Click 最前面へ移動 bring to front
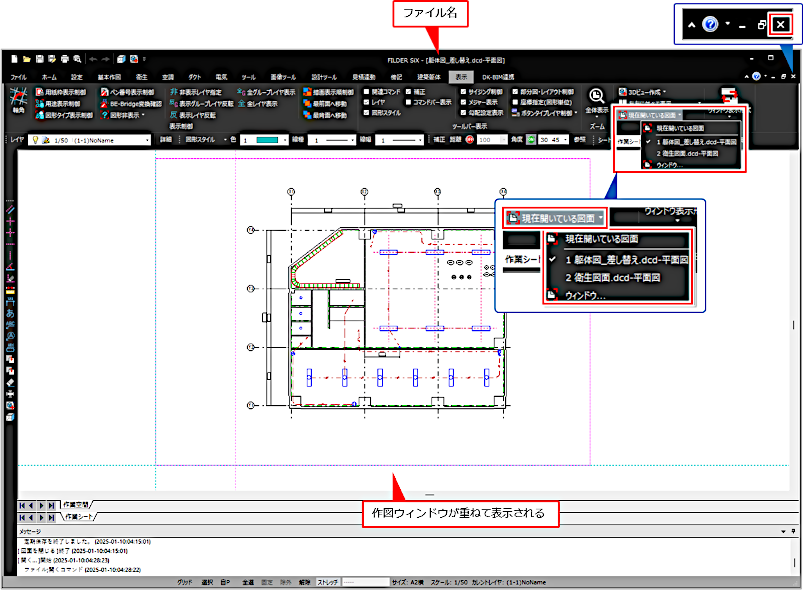803x590 pixels. click(x=325, y=103)
